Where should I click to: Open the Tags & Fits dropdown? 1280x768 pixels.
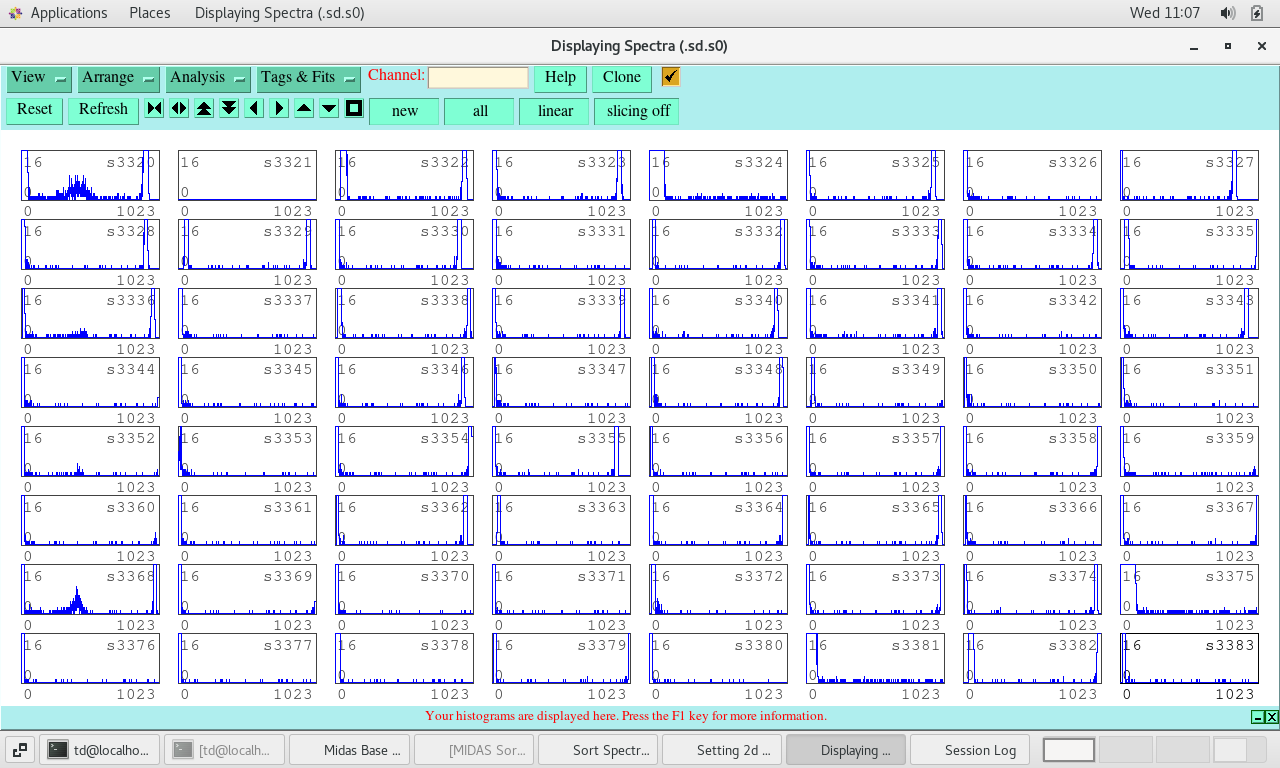point(308,78)
